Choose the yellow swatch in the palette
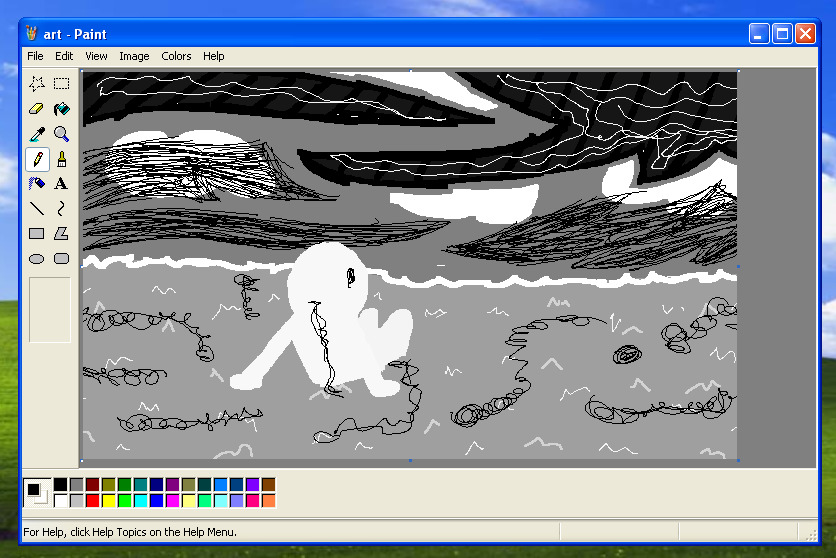Viewport: 836px width, 558px height. pos(109,500)
